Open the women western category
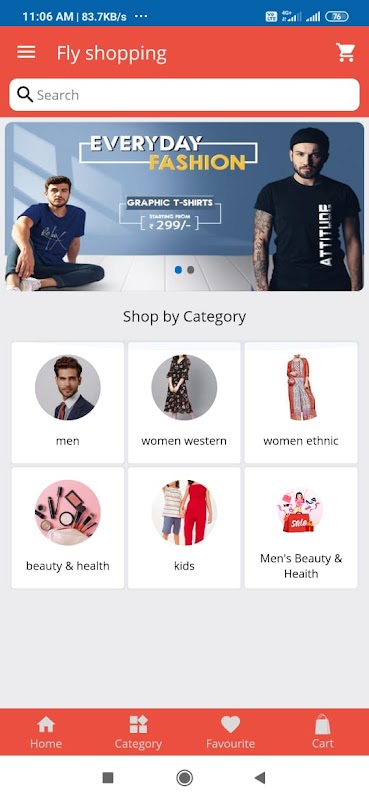Screen dimensions: 369x800 tap(184, 403)
